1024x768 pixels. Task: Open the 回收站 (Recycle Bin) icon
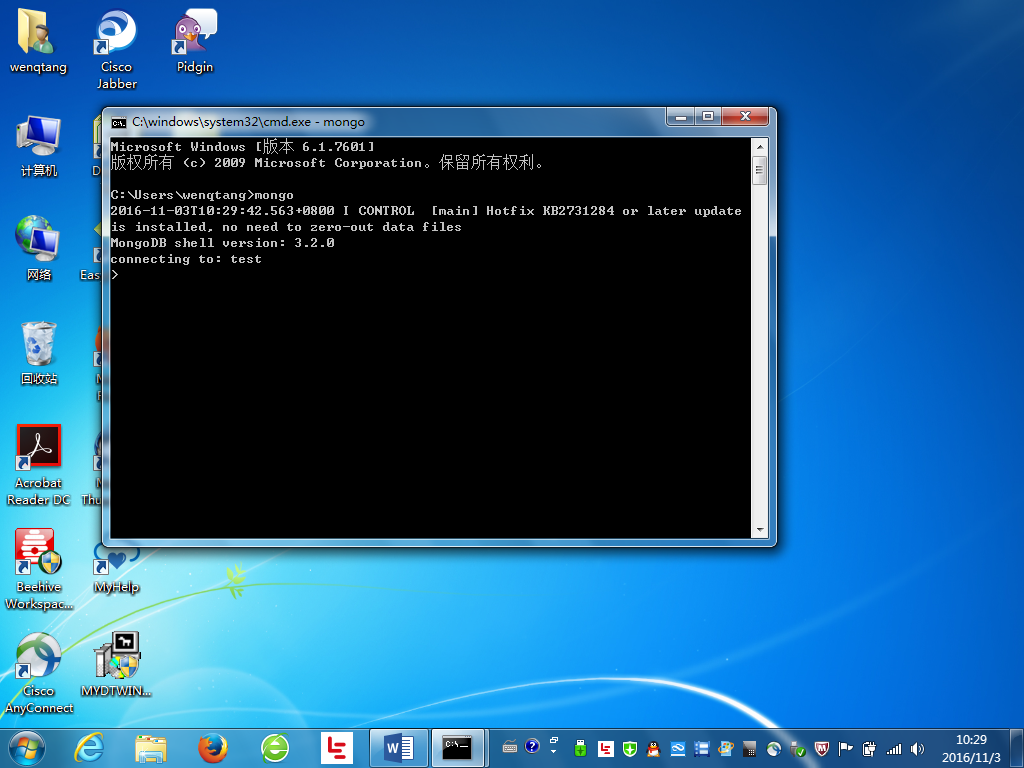(39, 353)
